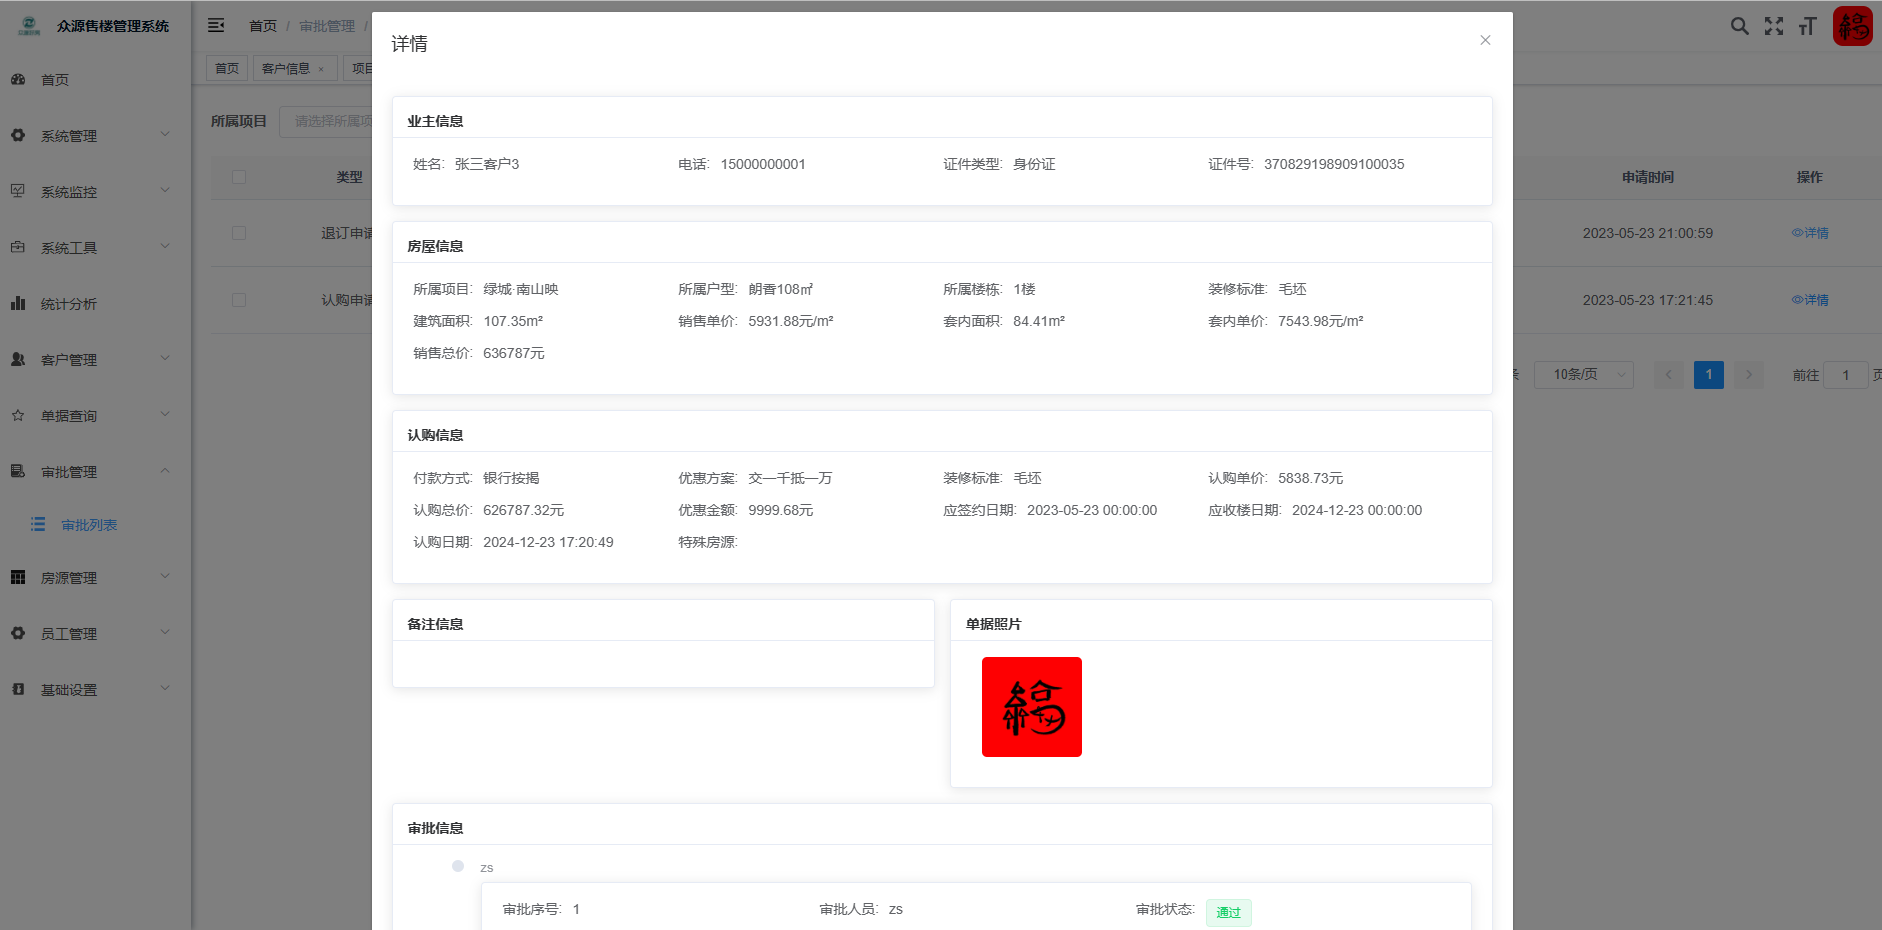Open 详情 for the 21:00:59 row
The height and width of the screenshot is (930, 1882).
click(x=1810, y=233)
